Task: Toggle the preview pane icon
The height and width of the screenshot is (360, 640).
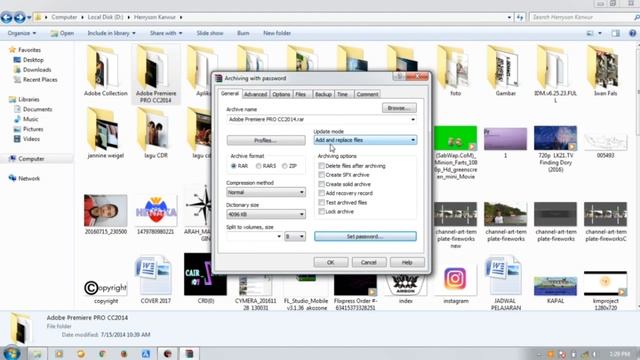Action: 616,33
